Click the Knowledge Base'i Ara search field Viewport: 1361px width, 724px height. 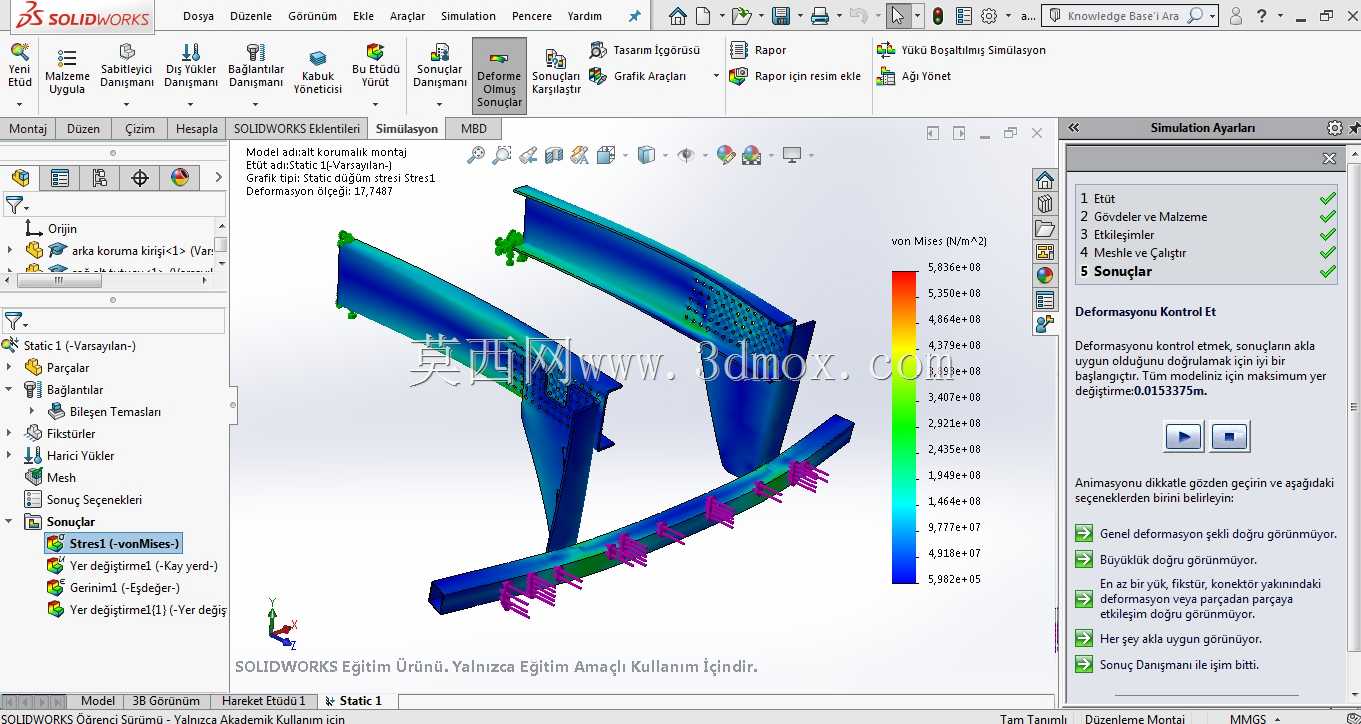pyautogui.click(x=1124, y=16)
